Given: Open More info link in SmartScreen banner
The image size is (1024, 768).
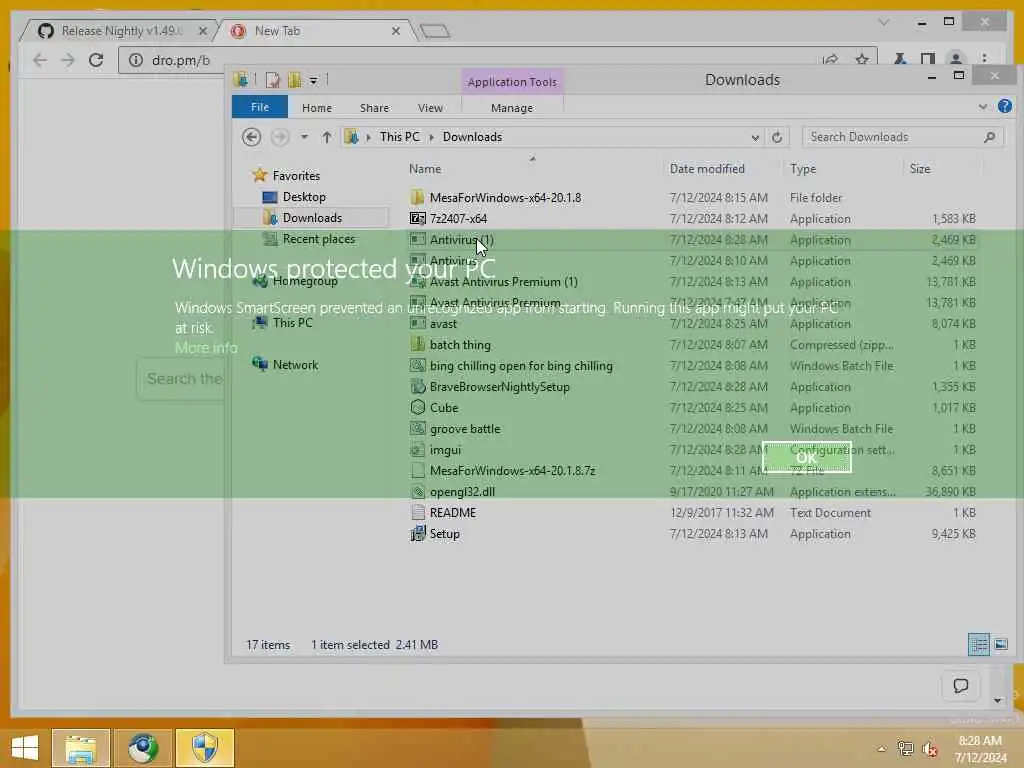Looking at the screenshot, I should [x=206, y=347].
